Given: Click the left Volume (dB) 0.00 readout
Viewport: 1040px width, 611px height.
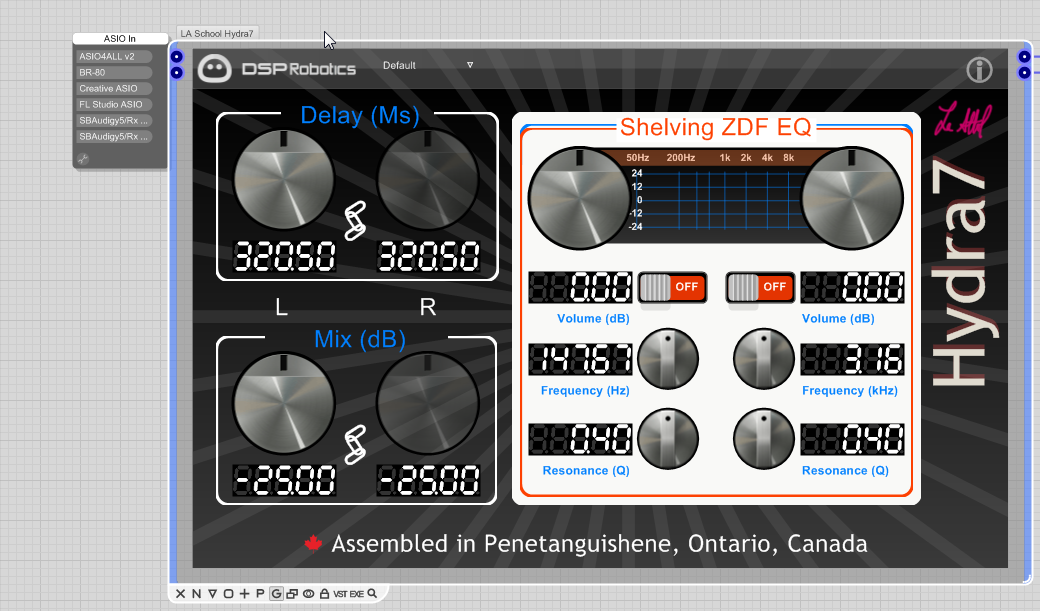Looking at the screenshot, I should coord(580,287).
